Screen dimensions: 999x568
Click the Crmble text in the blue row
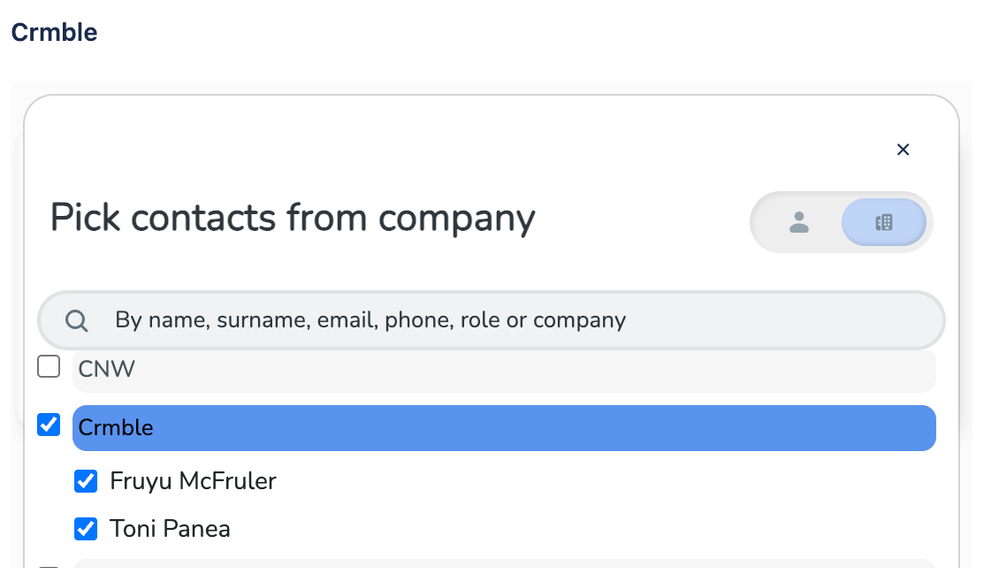point(116,428)
